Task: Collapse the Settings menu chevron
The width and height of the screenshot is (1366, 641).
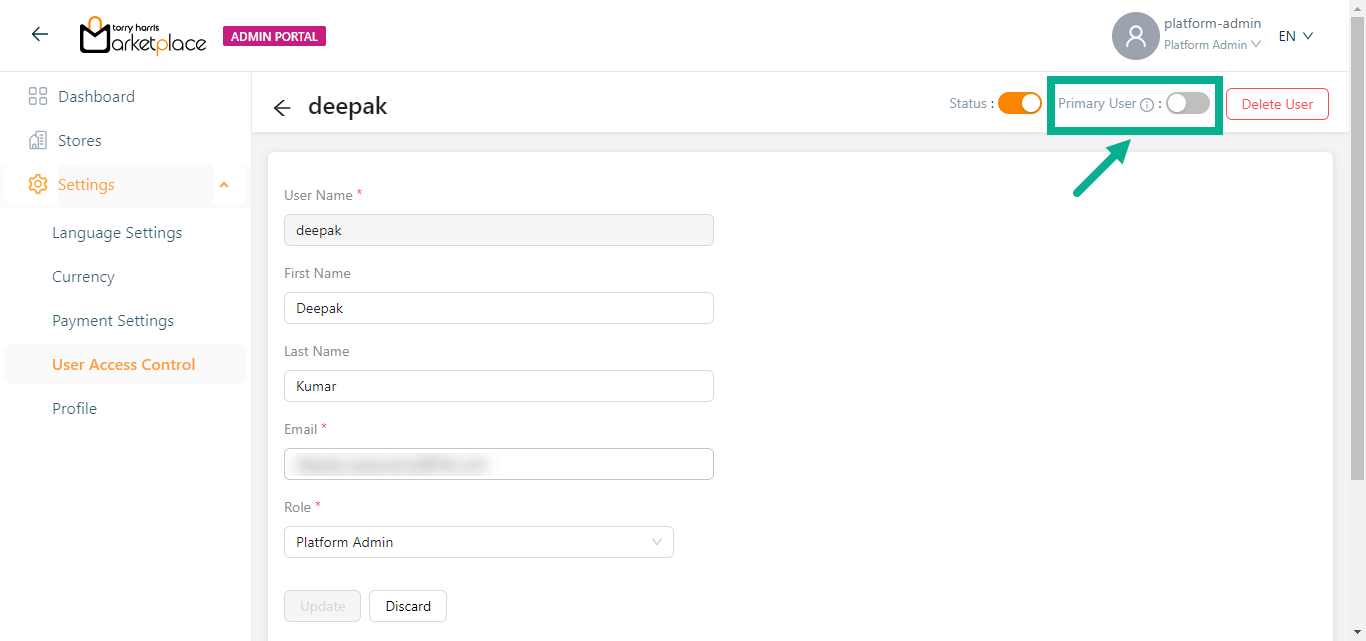Action: pyautogui.click(x=224, y=185)
